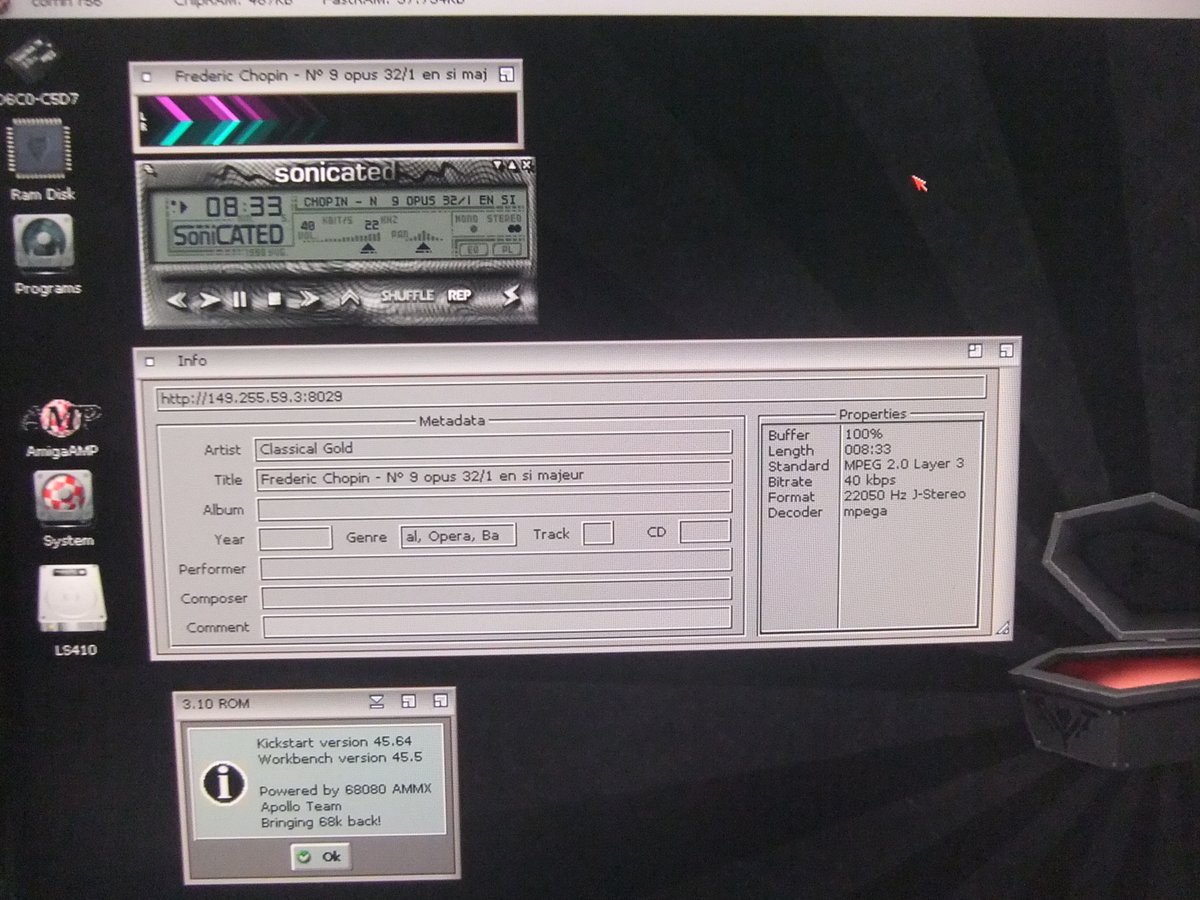This screenshot has width=1200, height=900.
Task: Pause the Chopin track
Action: (240, 299)
